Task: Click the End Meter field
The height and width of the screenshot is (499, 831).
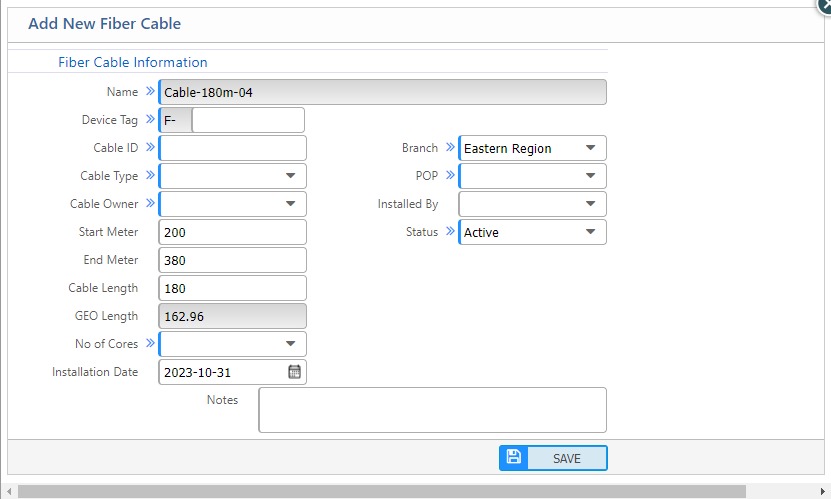Action: tap(232, 260)
